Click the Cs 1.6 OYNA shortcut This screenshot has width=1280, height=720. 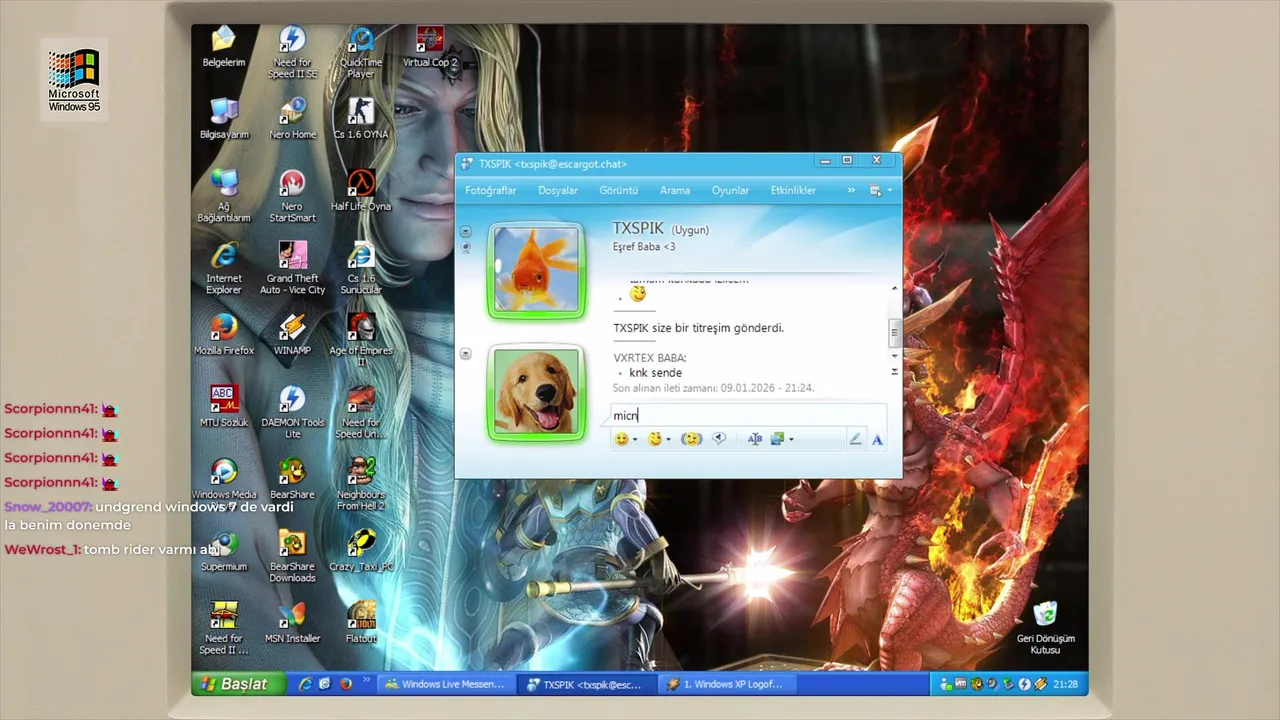pos(361,120)
